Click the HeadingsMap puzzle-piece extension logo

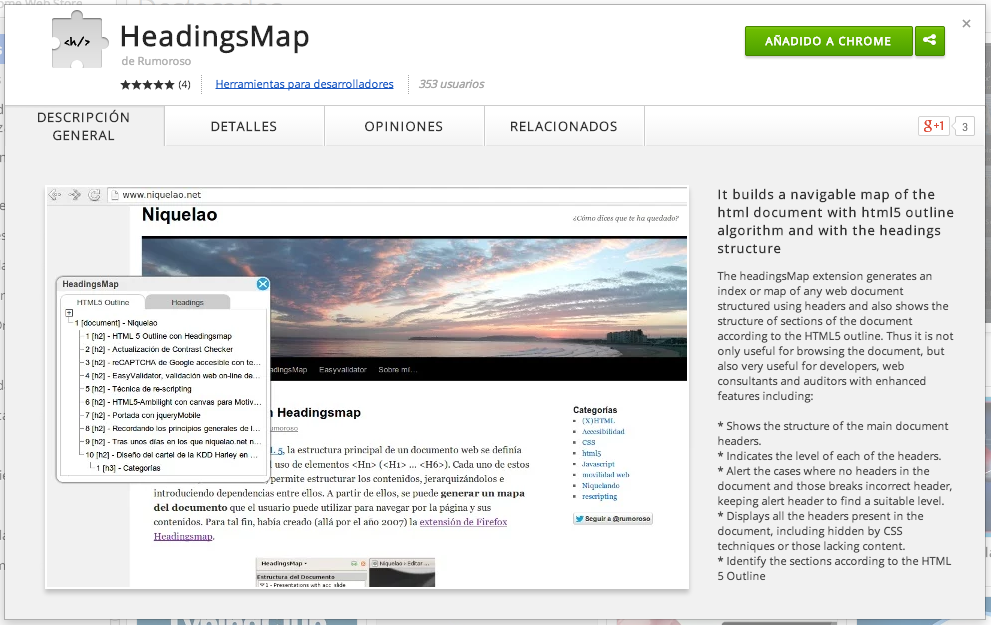point(78,40)
